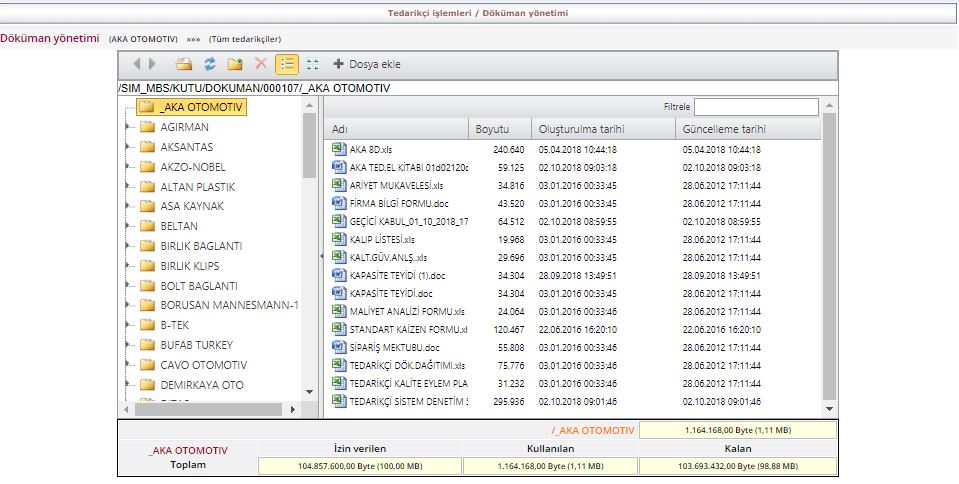Click the forward navigation arrow

pyautogui.click(x=151, y=64)
